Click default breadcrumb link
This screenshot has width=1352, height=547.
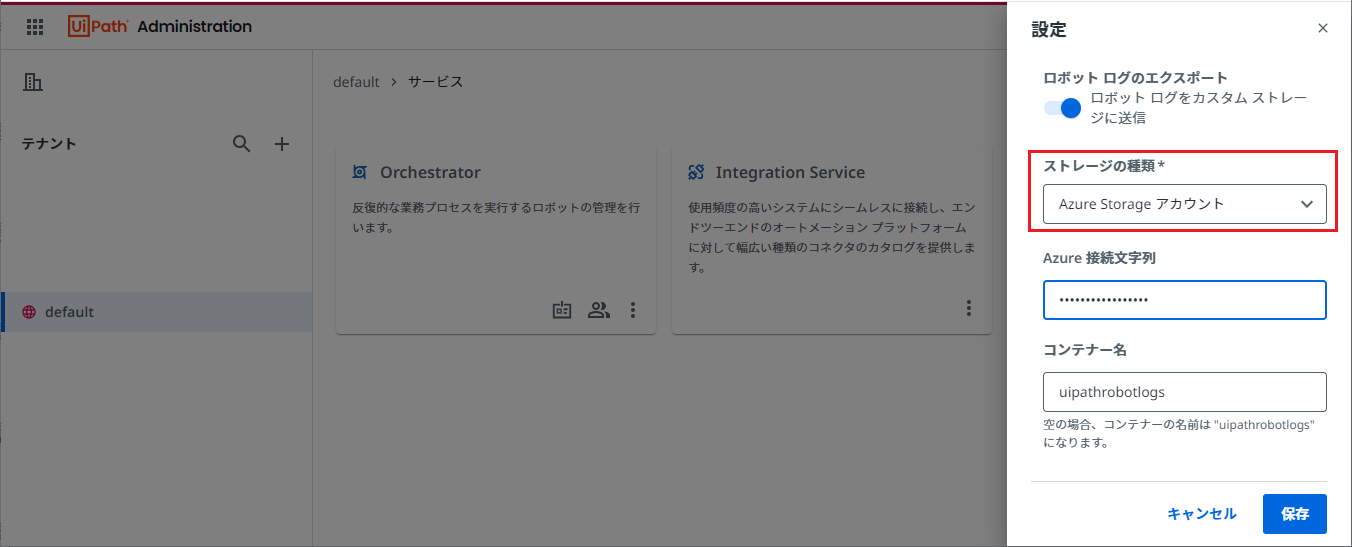[x=356, y=82]
